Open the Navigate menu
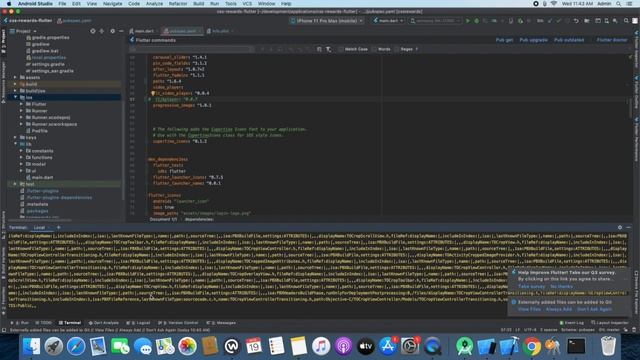Image resolution: width=640 pixels, height=360 pixels. (x=112, y=4)
